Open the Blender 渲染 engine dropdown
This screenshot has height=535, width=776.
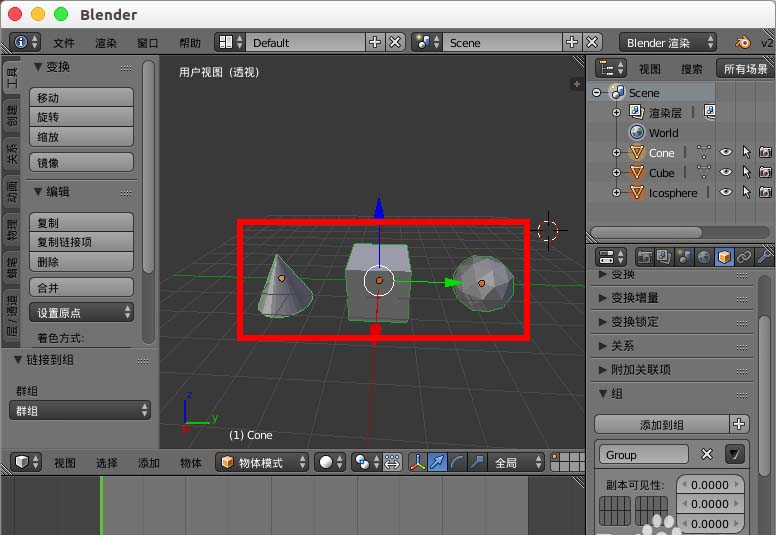668,43
